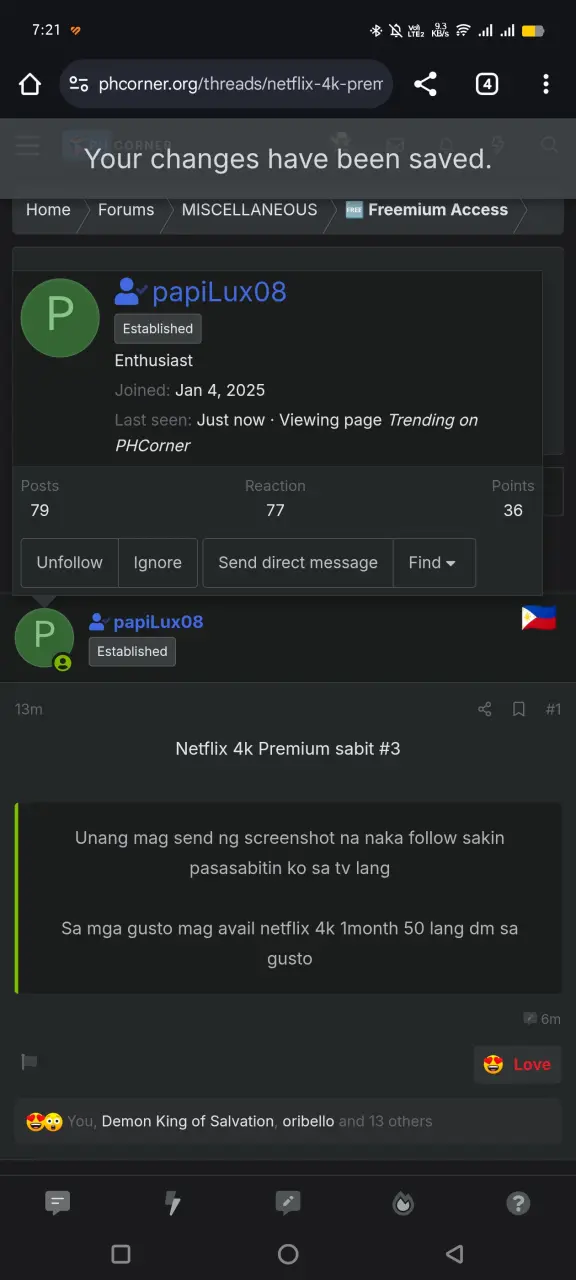Tap the lightning bolt icon in bottom bar
This screenshot has width=576, height=1280.
tap(173, 1204)
